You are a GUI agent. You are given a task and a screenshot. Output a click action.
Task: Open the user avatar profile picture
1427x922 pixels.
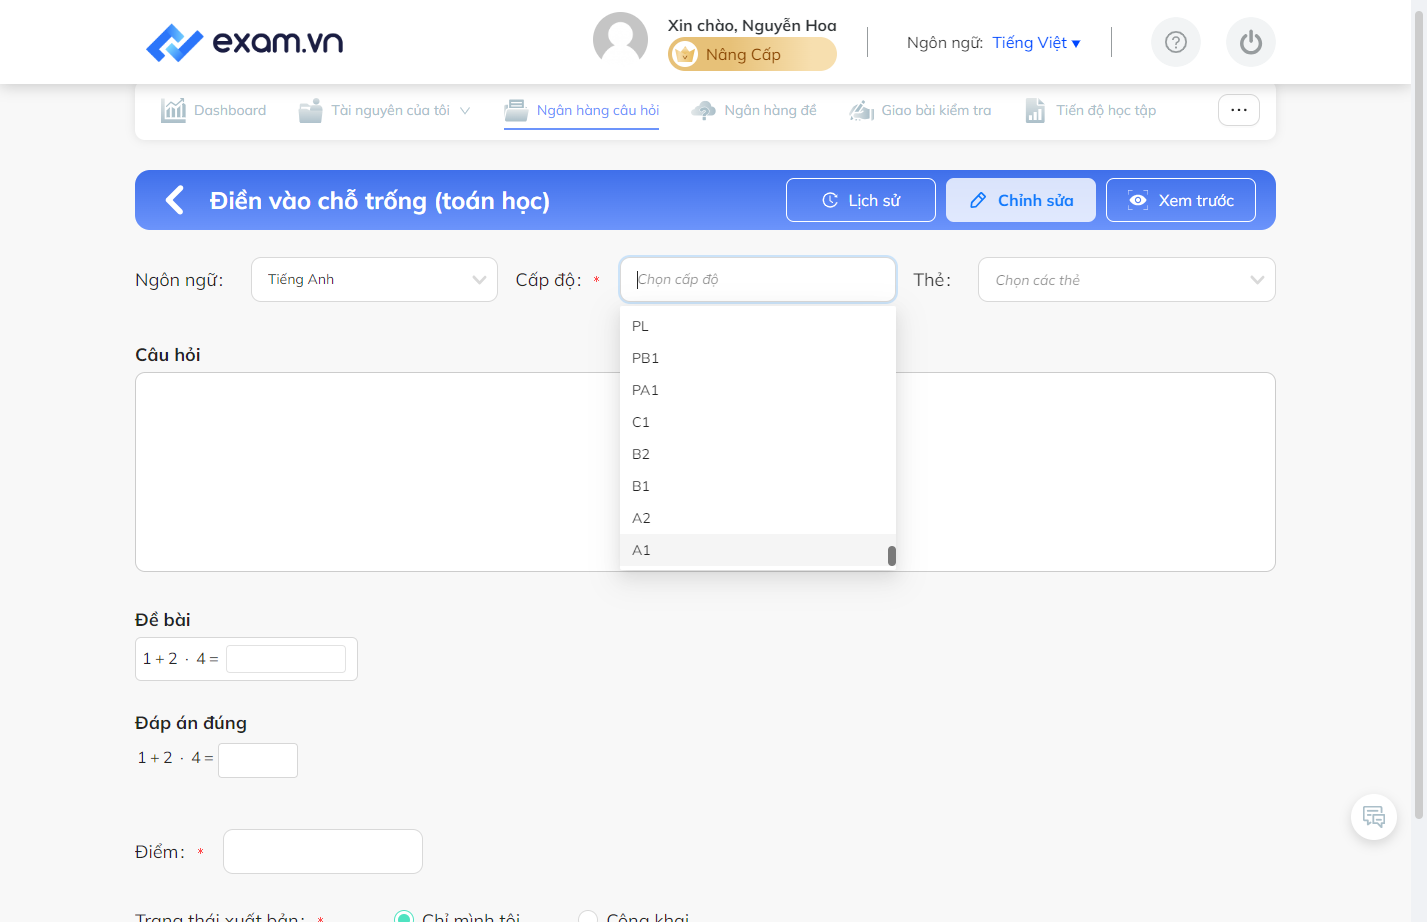tap(620, 40)
